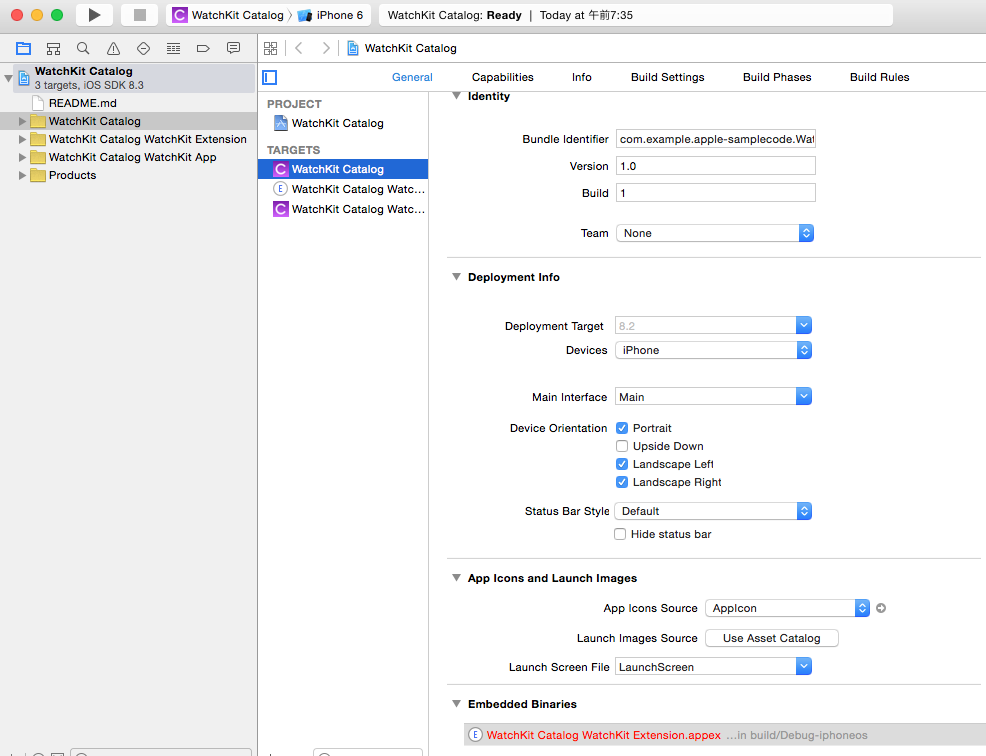
Task: Select the WatchKit Catalog project header row
Action: coord(134,78)
